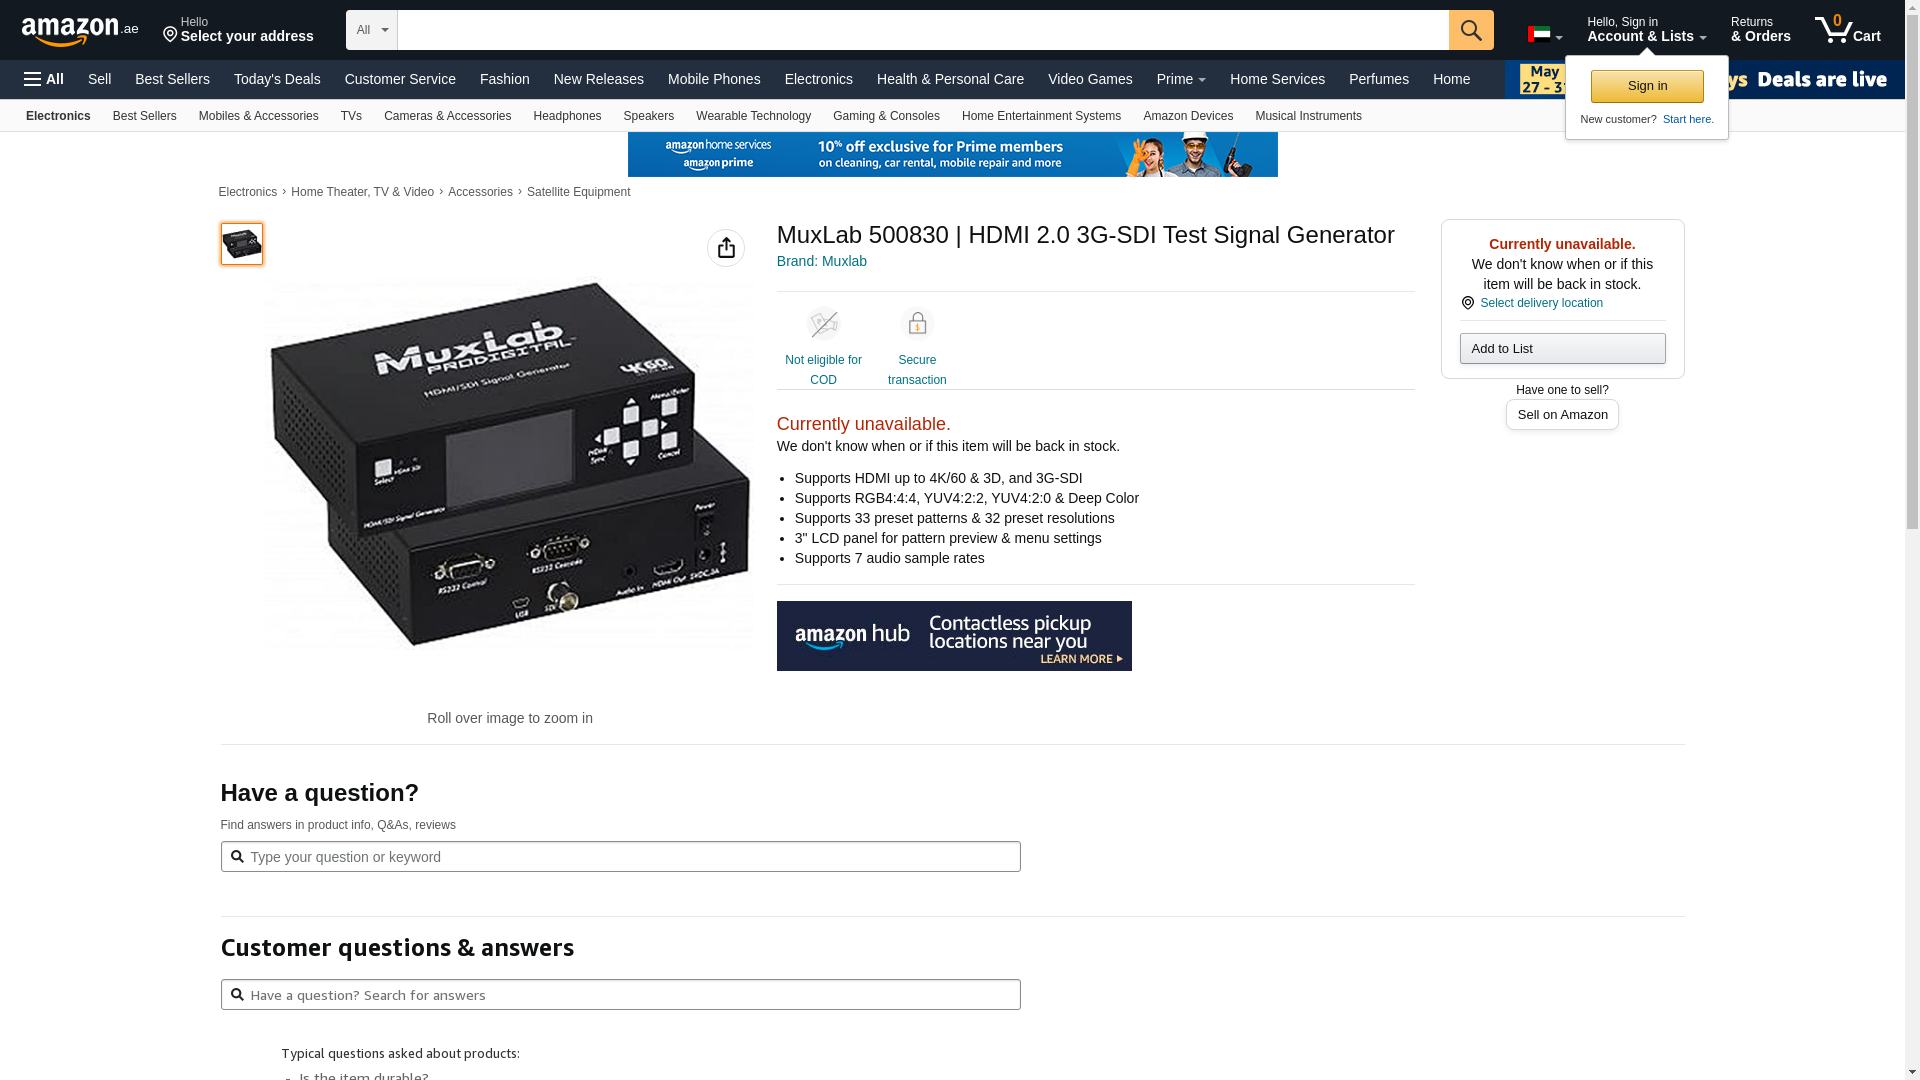Click the Not eligible for COD icon
Image resolution: width=1920 pixels, height=1080 pixels.
[823, 324]
